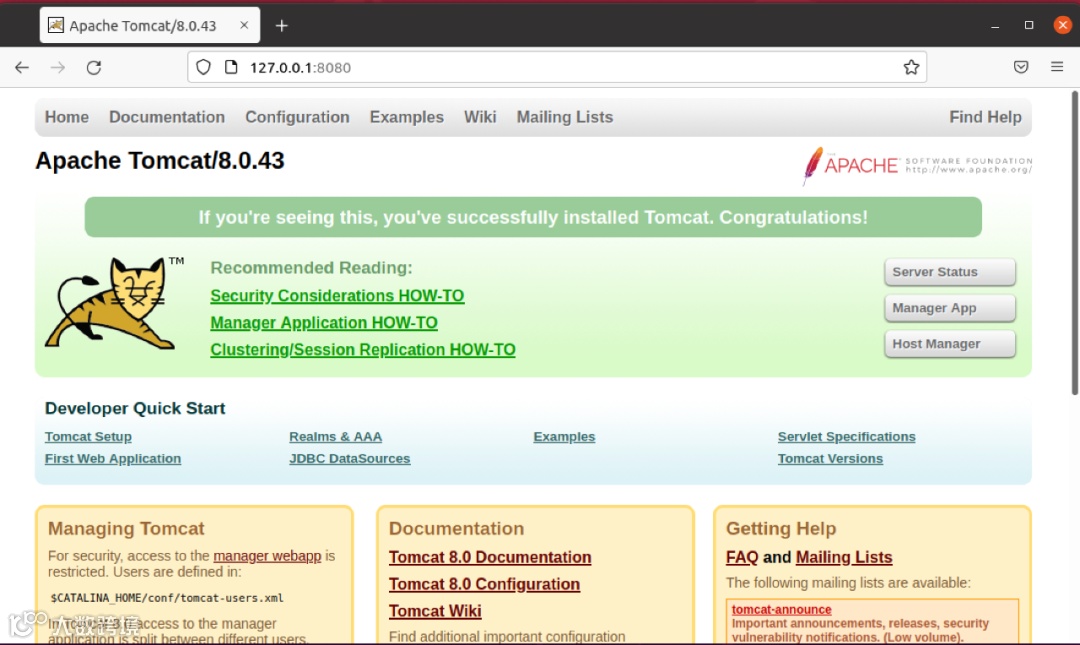Viewport: 1080px width, 645px height.
Task: Open the Tomcat Setup quick start link
Action: pyautogui.click(x=88, y=437)
